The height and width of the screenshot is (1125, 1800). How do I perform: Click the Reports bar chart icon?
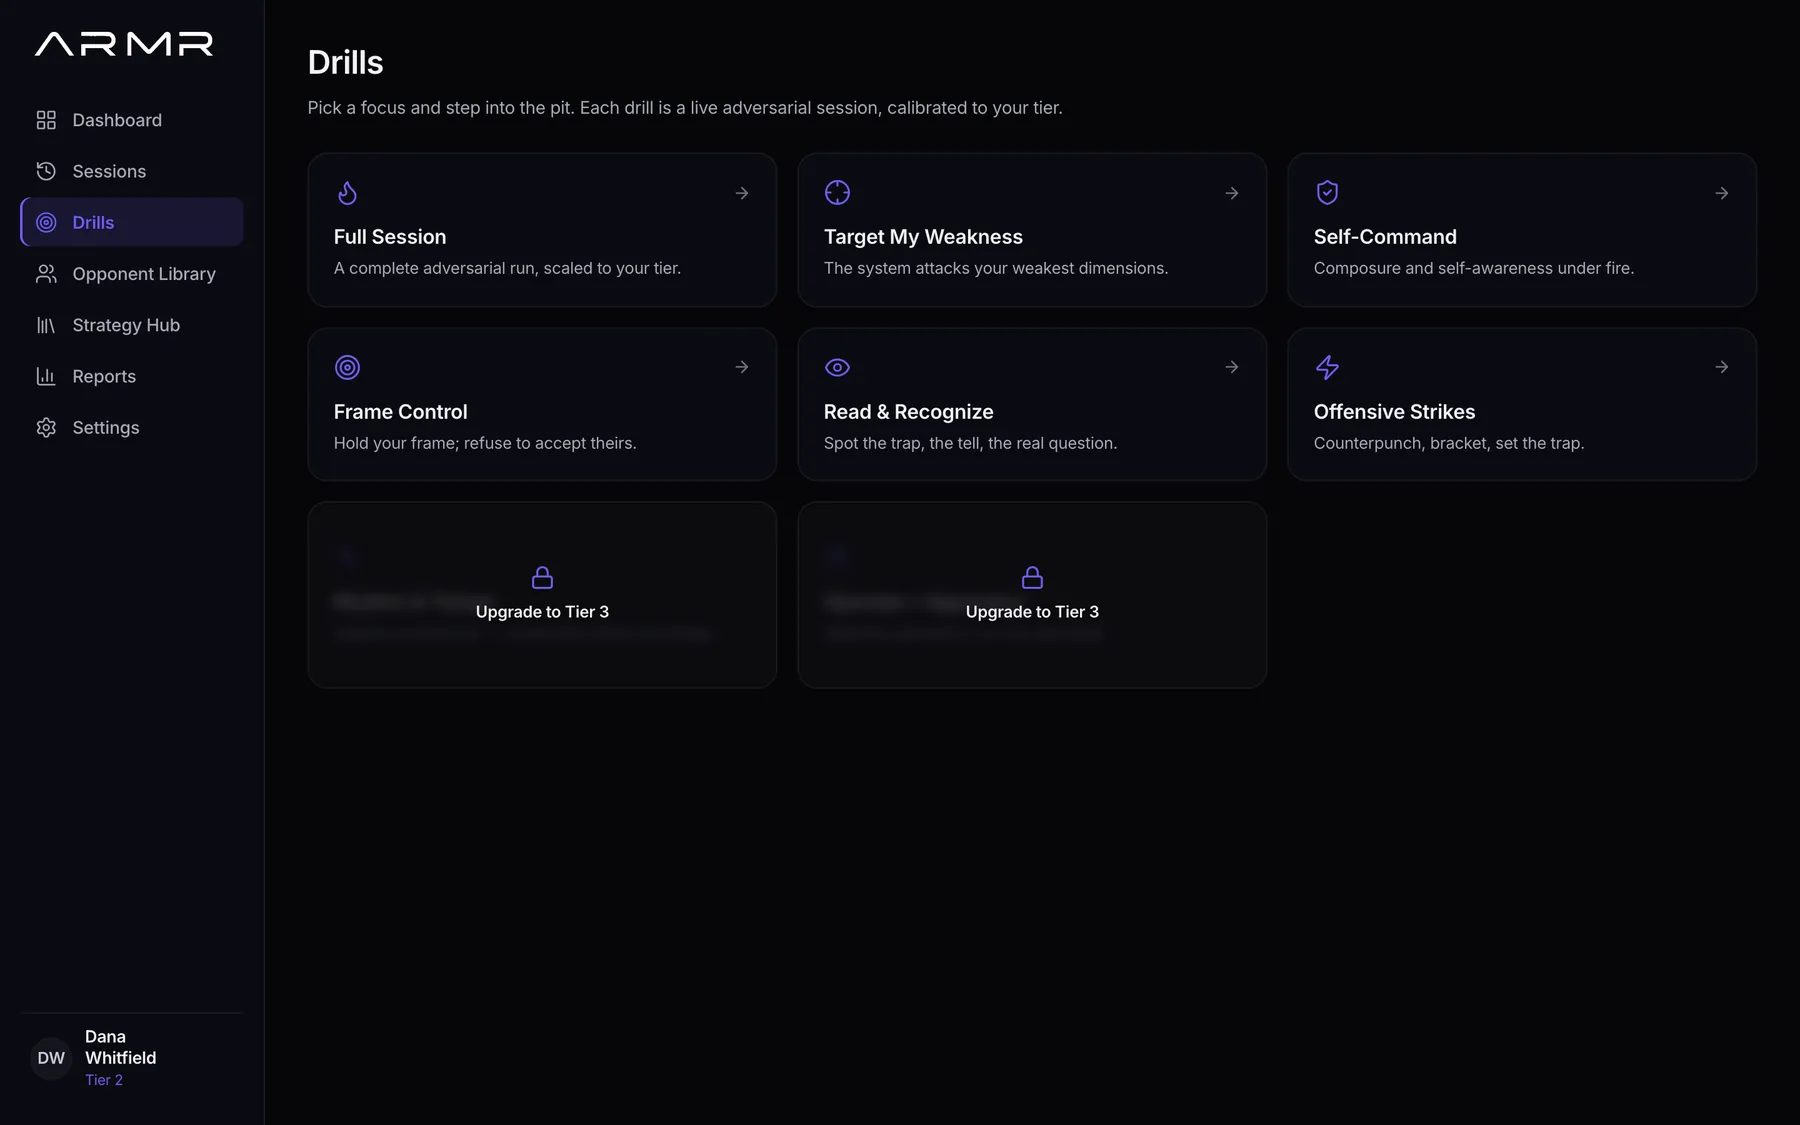click(46, 376)
